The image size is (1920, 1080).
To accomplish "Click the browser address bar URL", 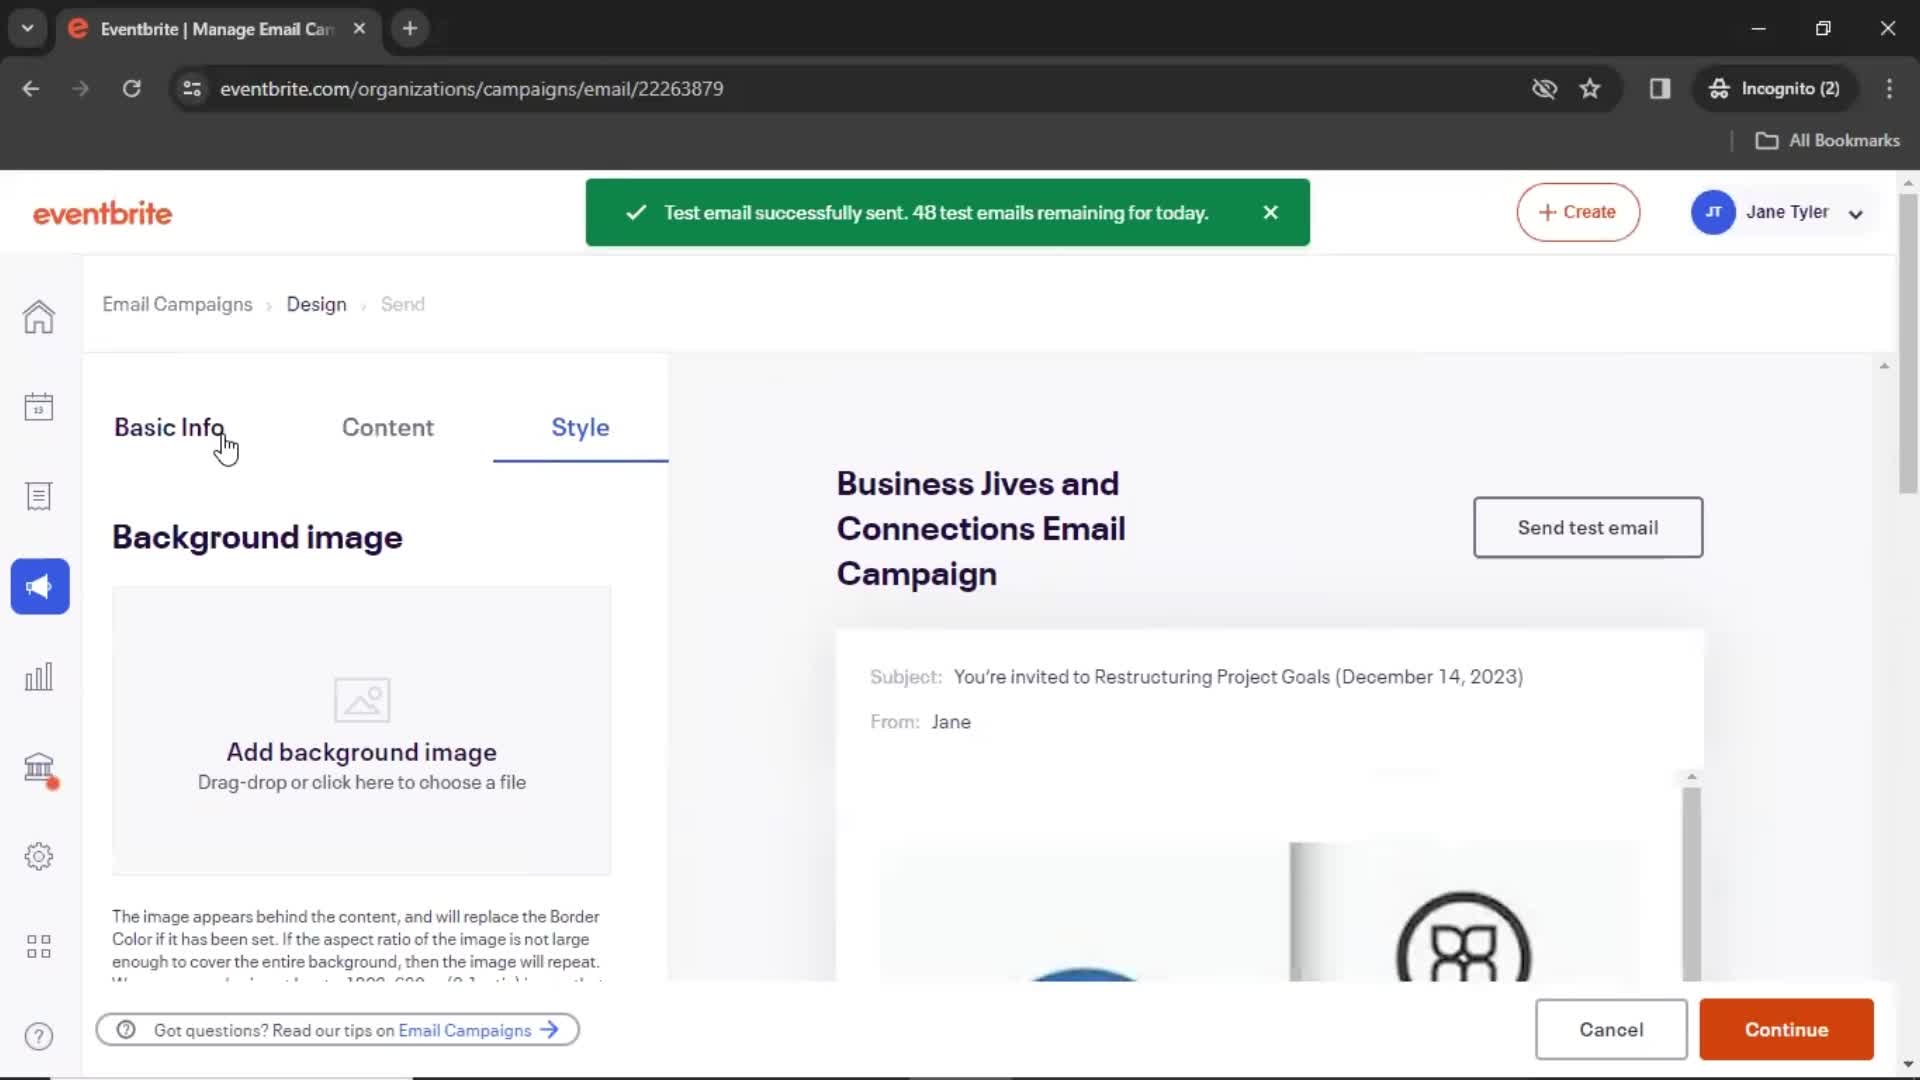I will pos(471,88).
